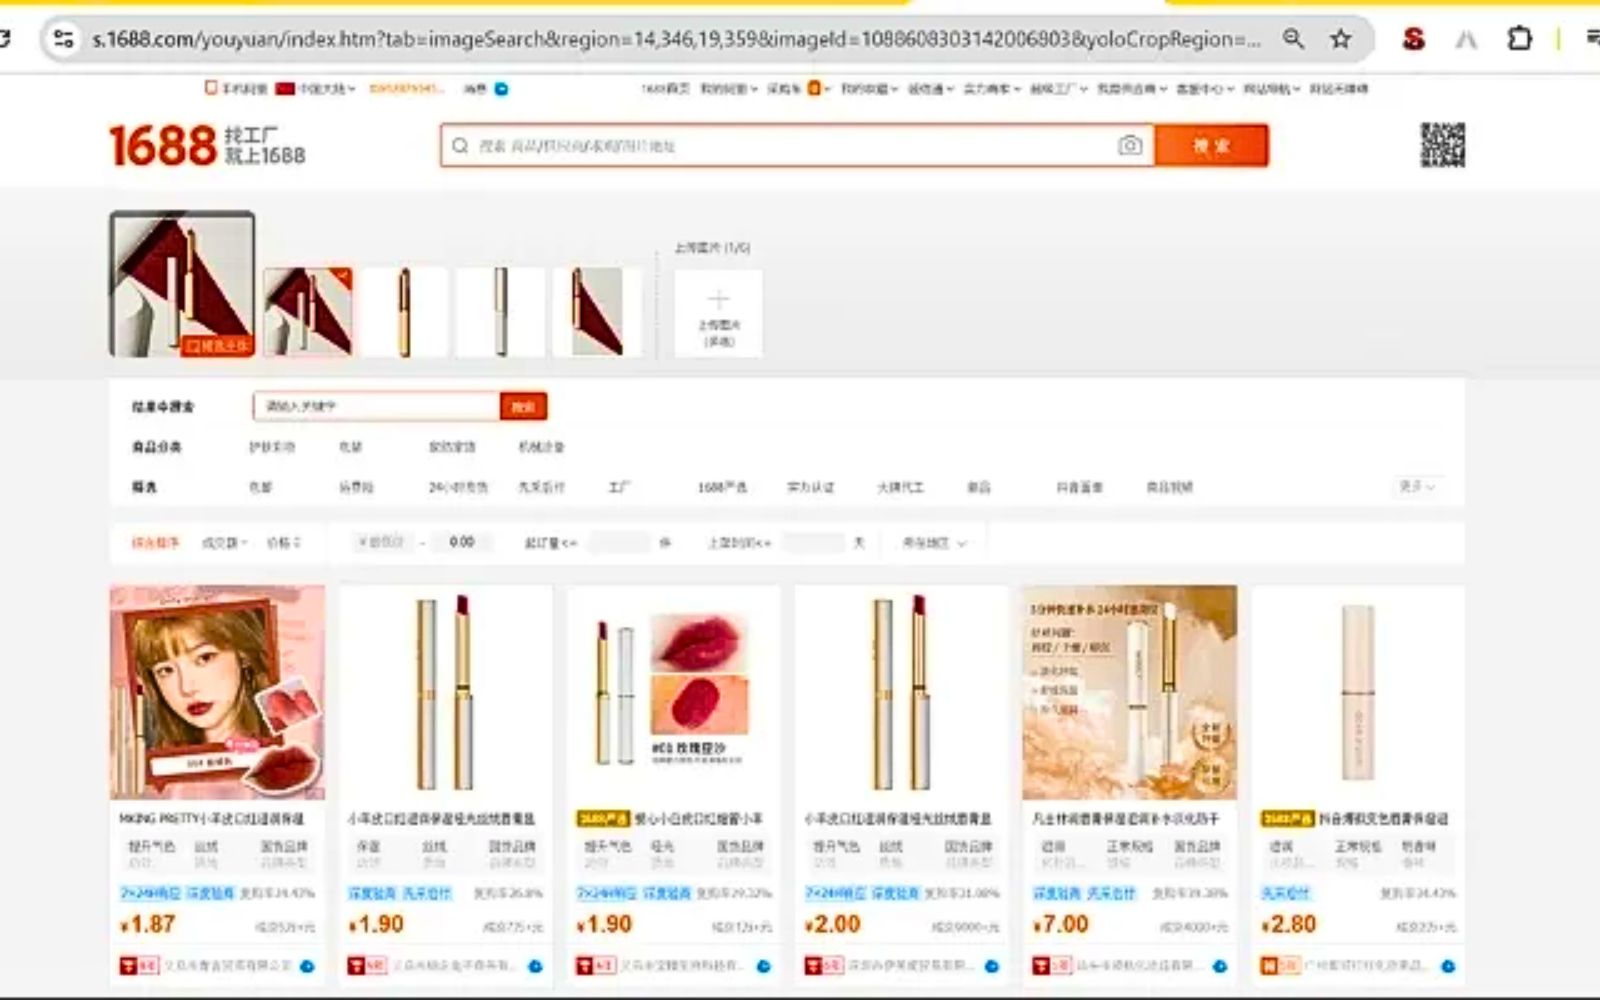This screenshot has width=1600, height=1000.
Task: Click the magnifier icon inside search box
Action: (x=460, y=146)
